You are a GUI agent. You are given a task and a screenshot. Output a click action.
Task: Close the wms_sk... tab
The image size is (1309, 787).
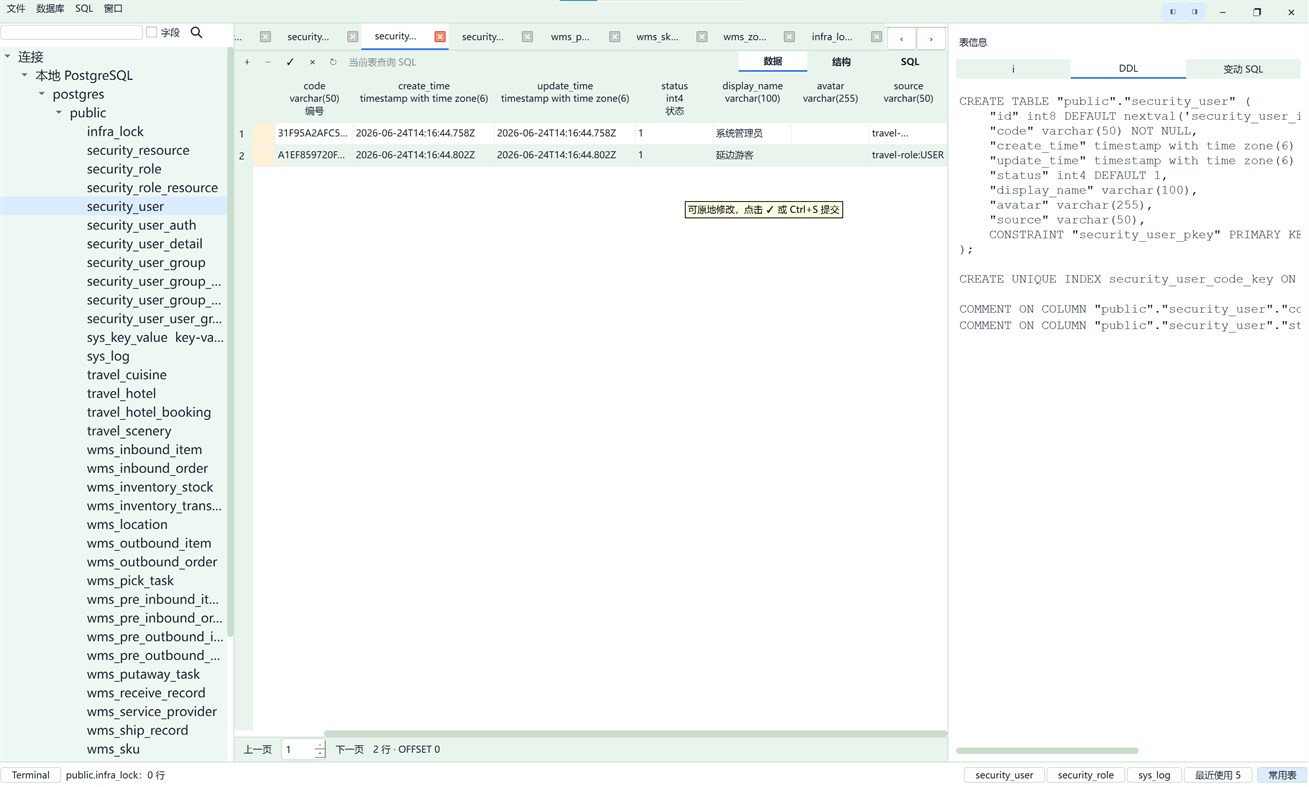tap(702, 37)
